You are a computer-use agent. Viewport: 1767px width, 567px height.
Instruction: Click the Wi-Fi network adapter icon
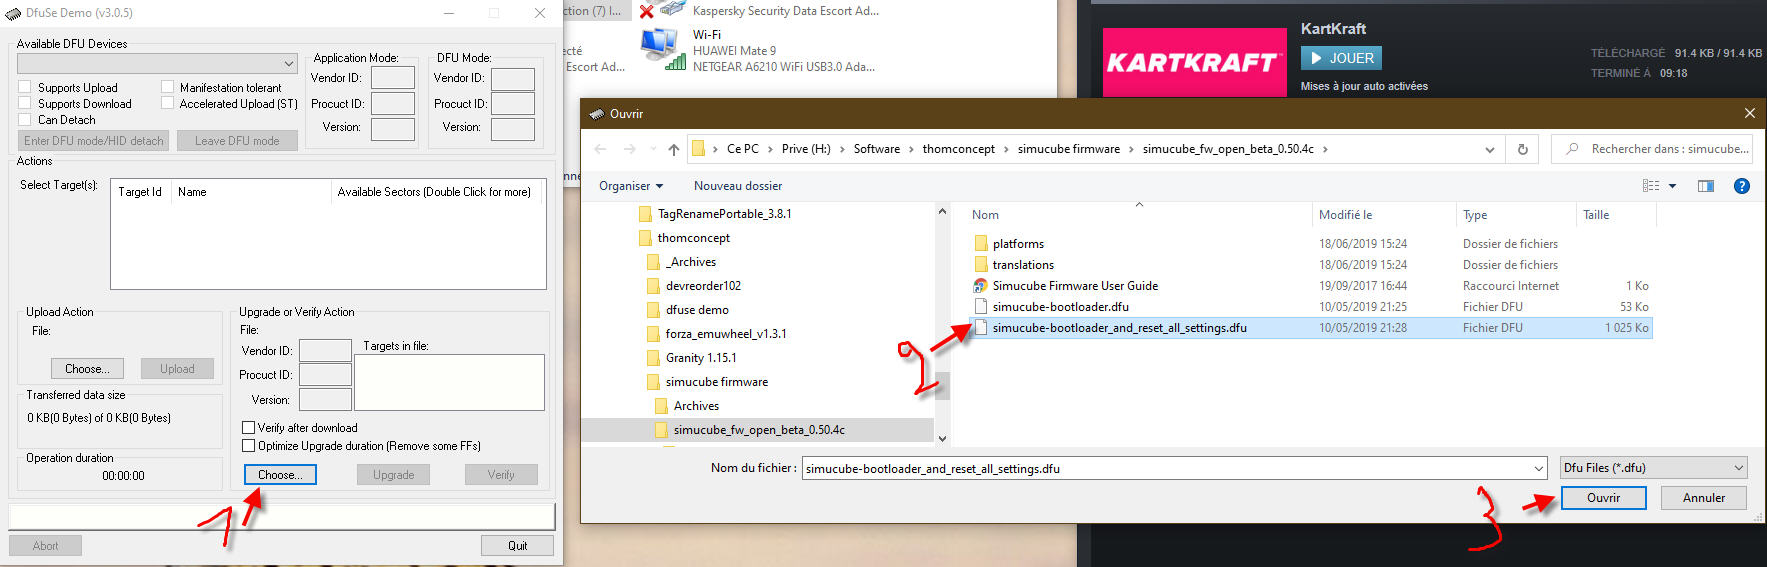662,50
